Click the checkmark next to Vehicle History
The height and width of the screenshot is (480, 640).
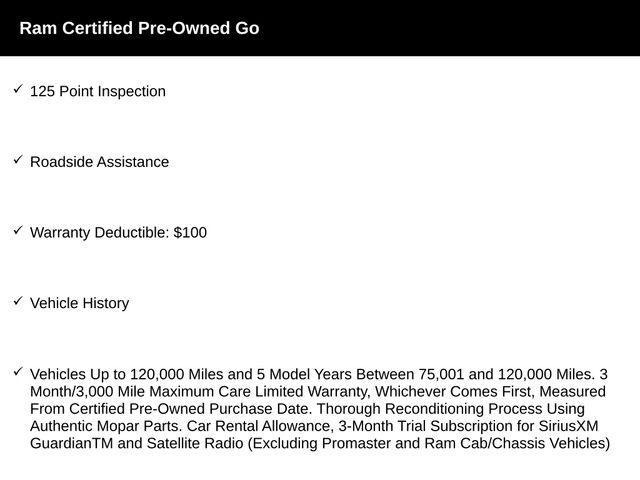(18, 301)
